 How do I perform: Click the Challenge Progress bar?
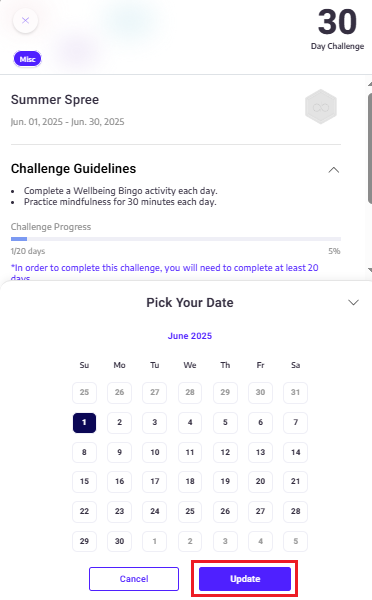176,239
